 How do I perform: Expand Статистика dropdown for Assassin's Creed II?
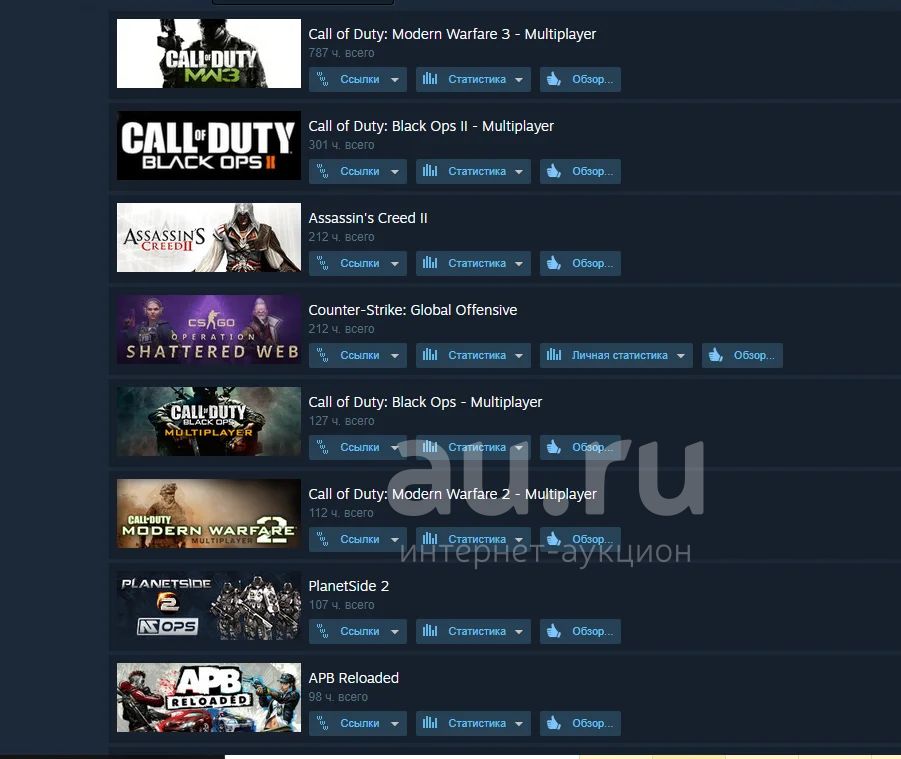[519, 263]
